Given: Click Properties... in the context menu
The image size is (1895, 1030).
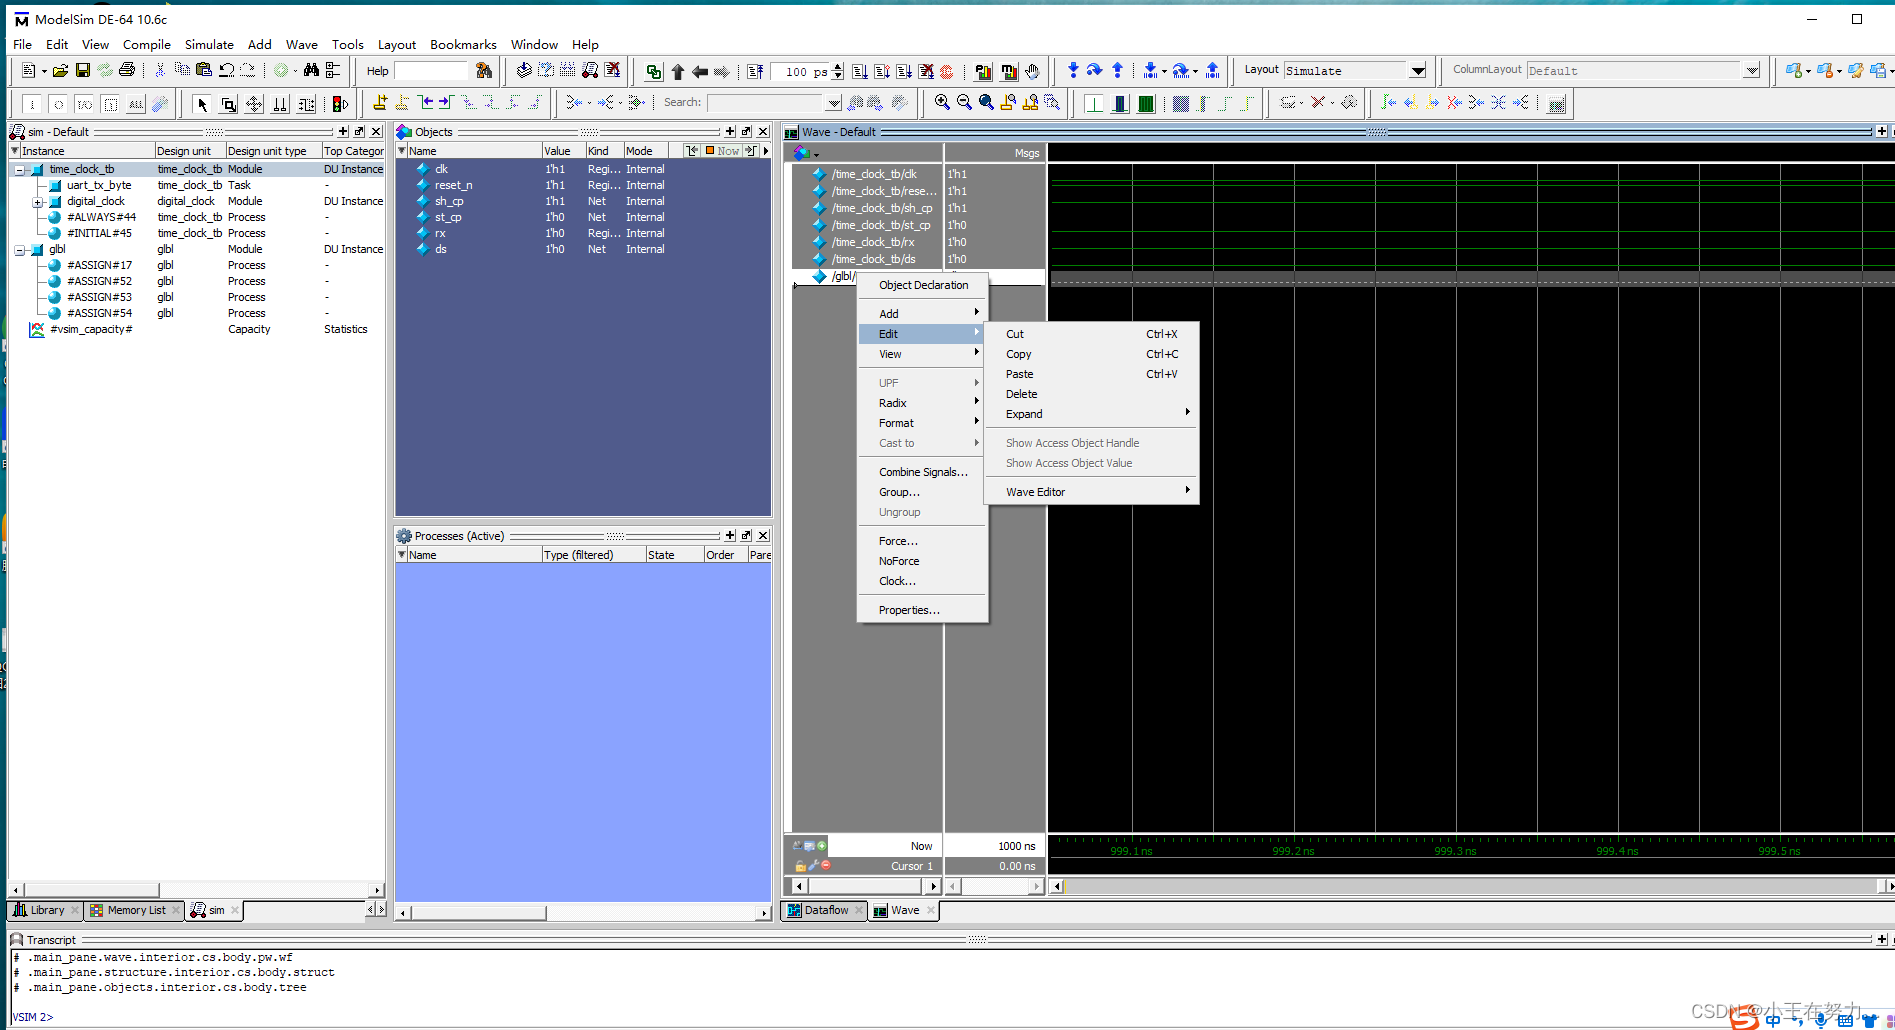Looking at the screenshot, I should pos(908,610).
